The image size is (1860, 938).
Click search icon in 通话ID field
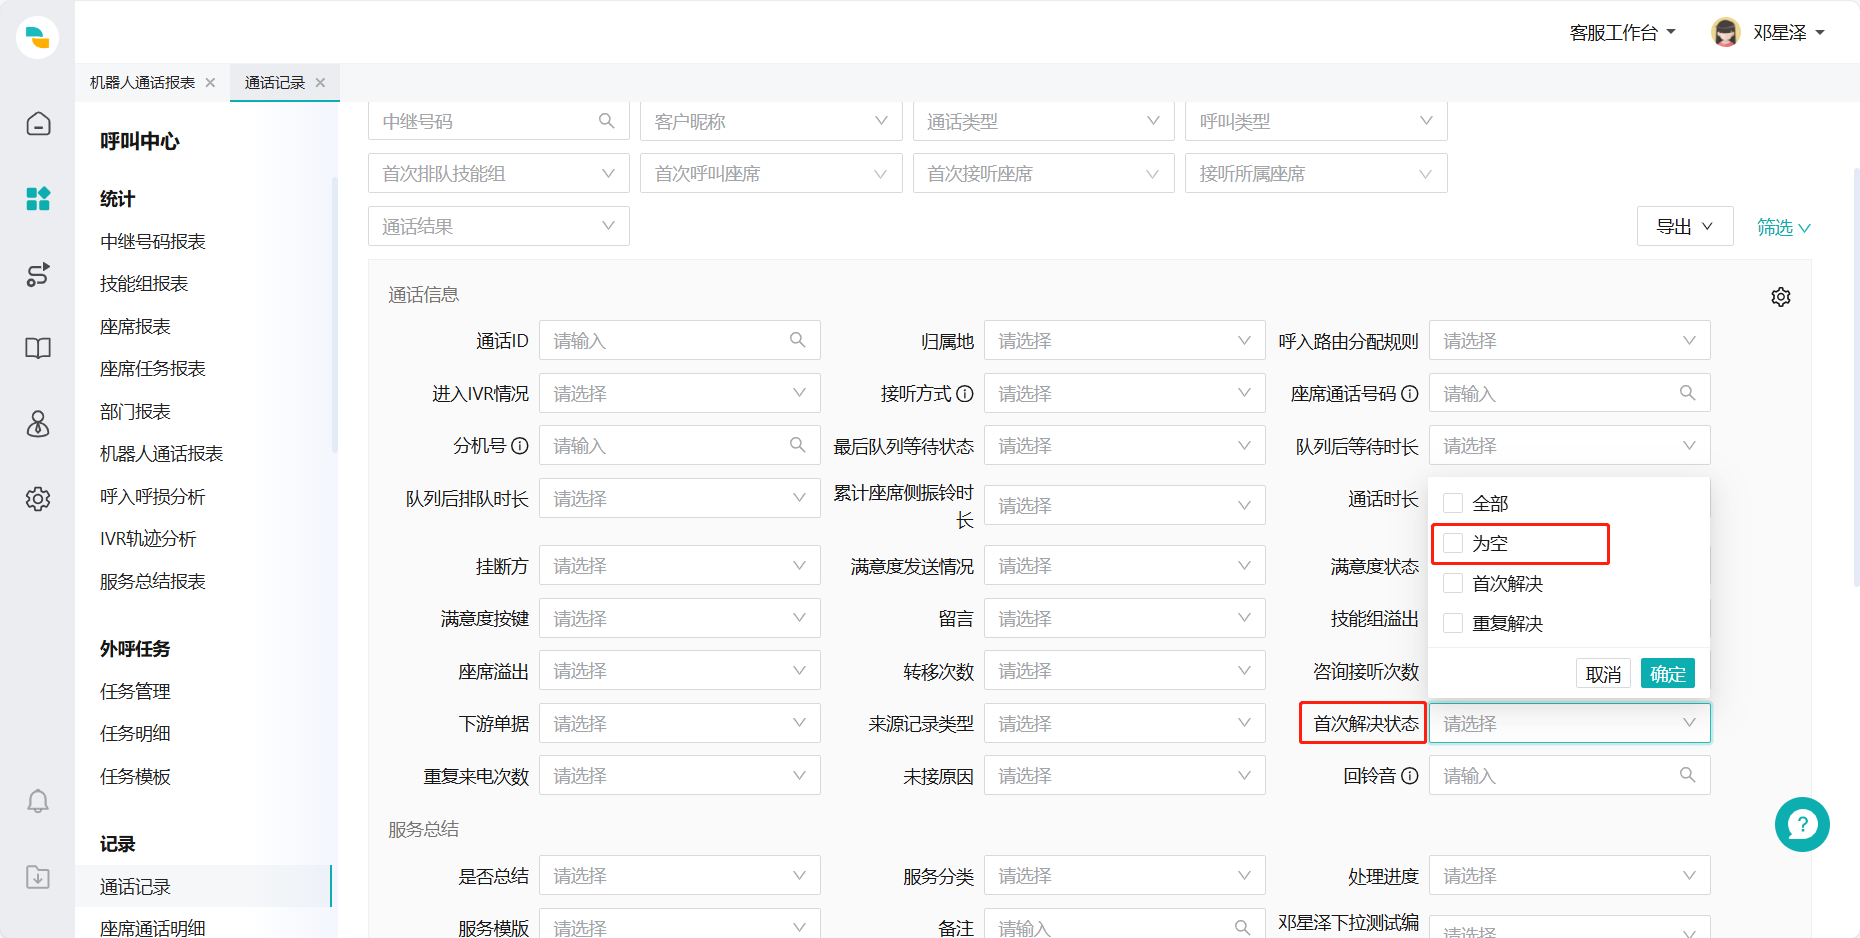coord(797,340)
